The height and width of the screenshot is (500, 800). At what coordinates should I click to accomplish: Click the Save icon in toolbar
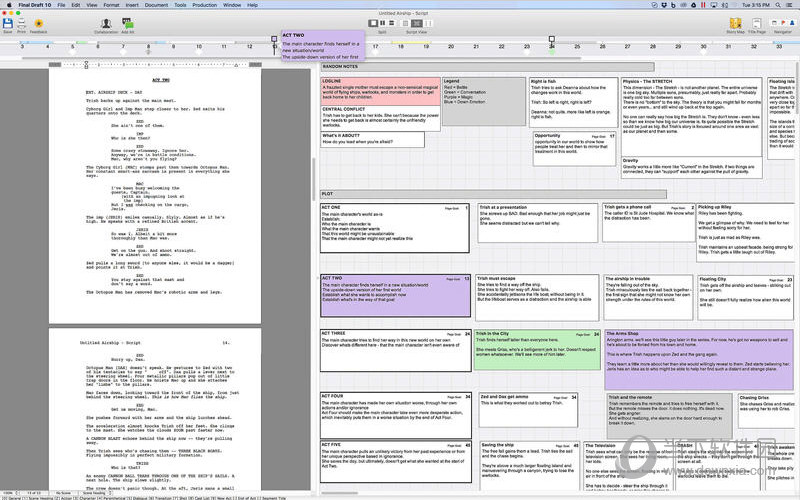click(8, 23)
